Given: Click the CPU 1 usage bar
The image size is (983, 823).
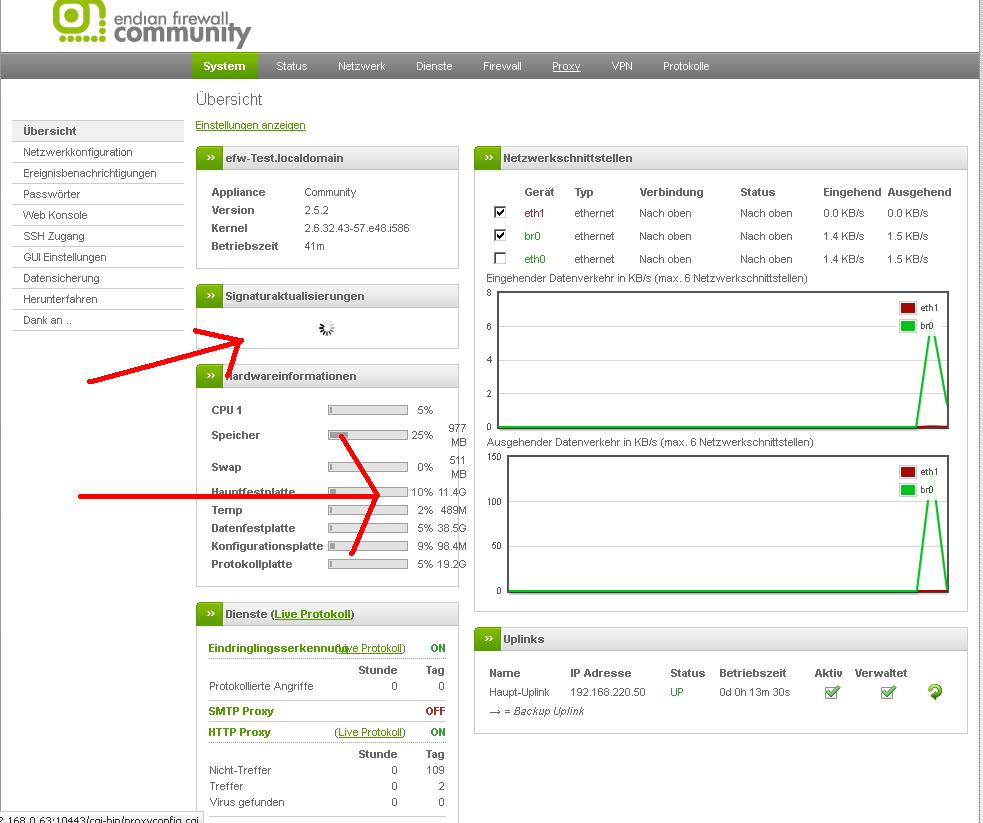Looking at the screenshot, I should pyautogui.click(x=368, y=410).
